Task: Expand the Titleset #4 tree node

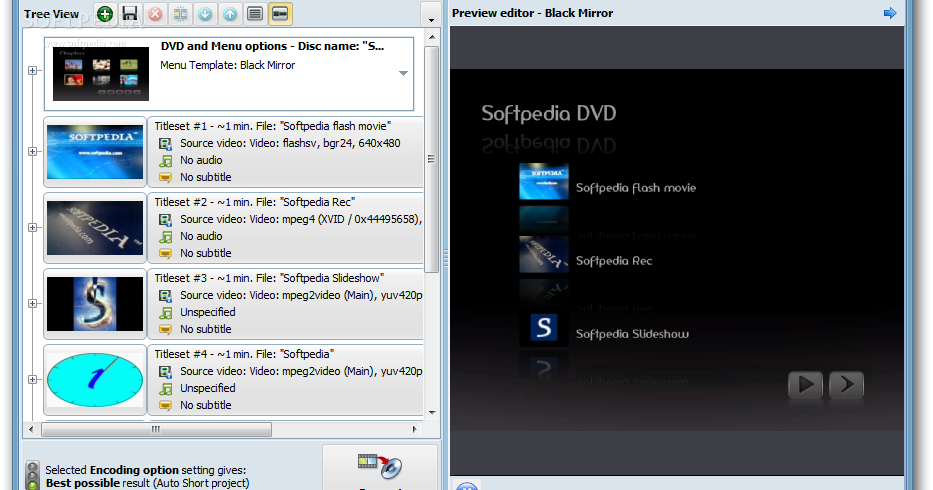Action: (33, 379)
